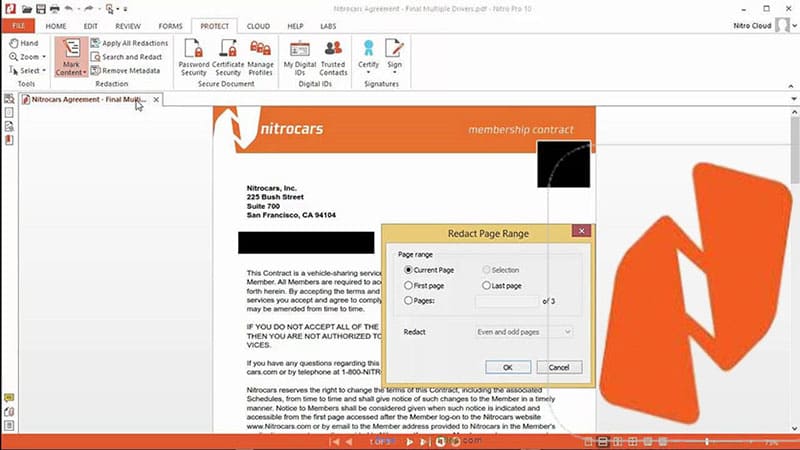
Task: Click the Pages range input field
Action: pyautogui.click(x=507, y=301)
